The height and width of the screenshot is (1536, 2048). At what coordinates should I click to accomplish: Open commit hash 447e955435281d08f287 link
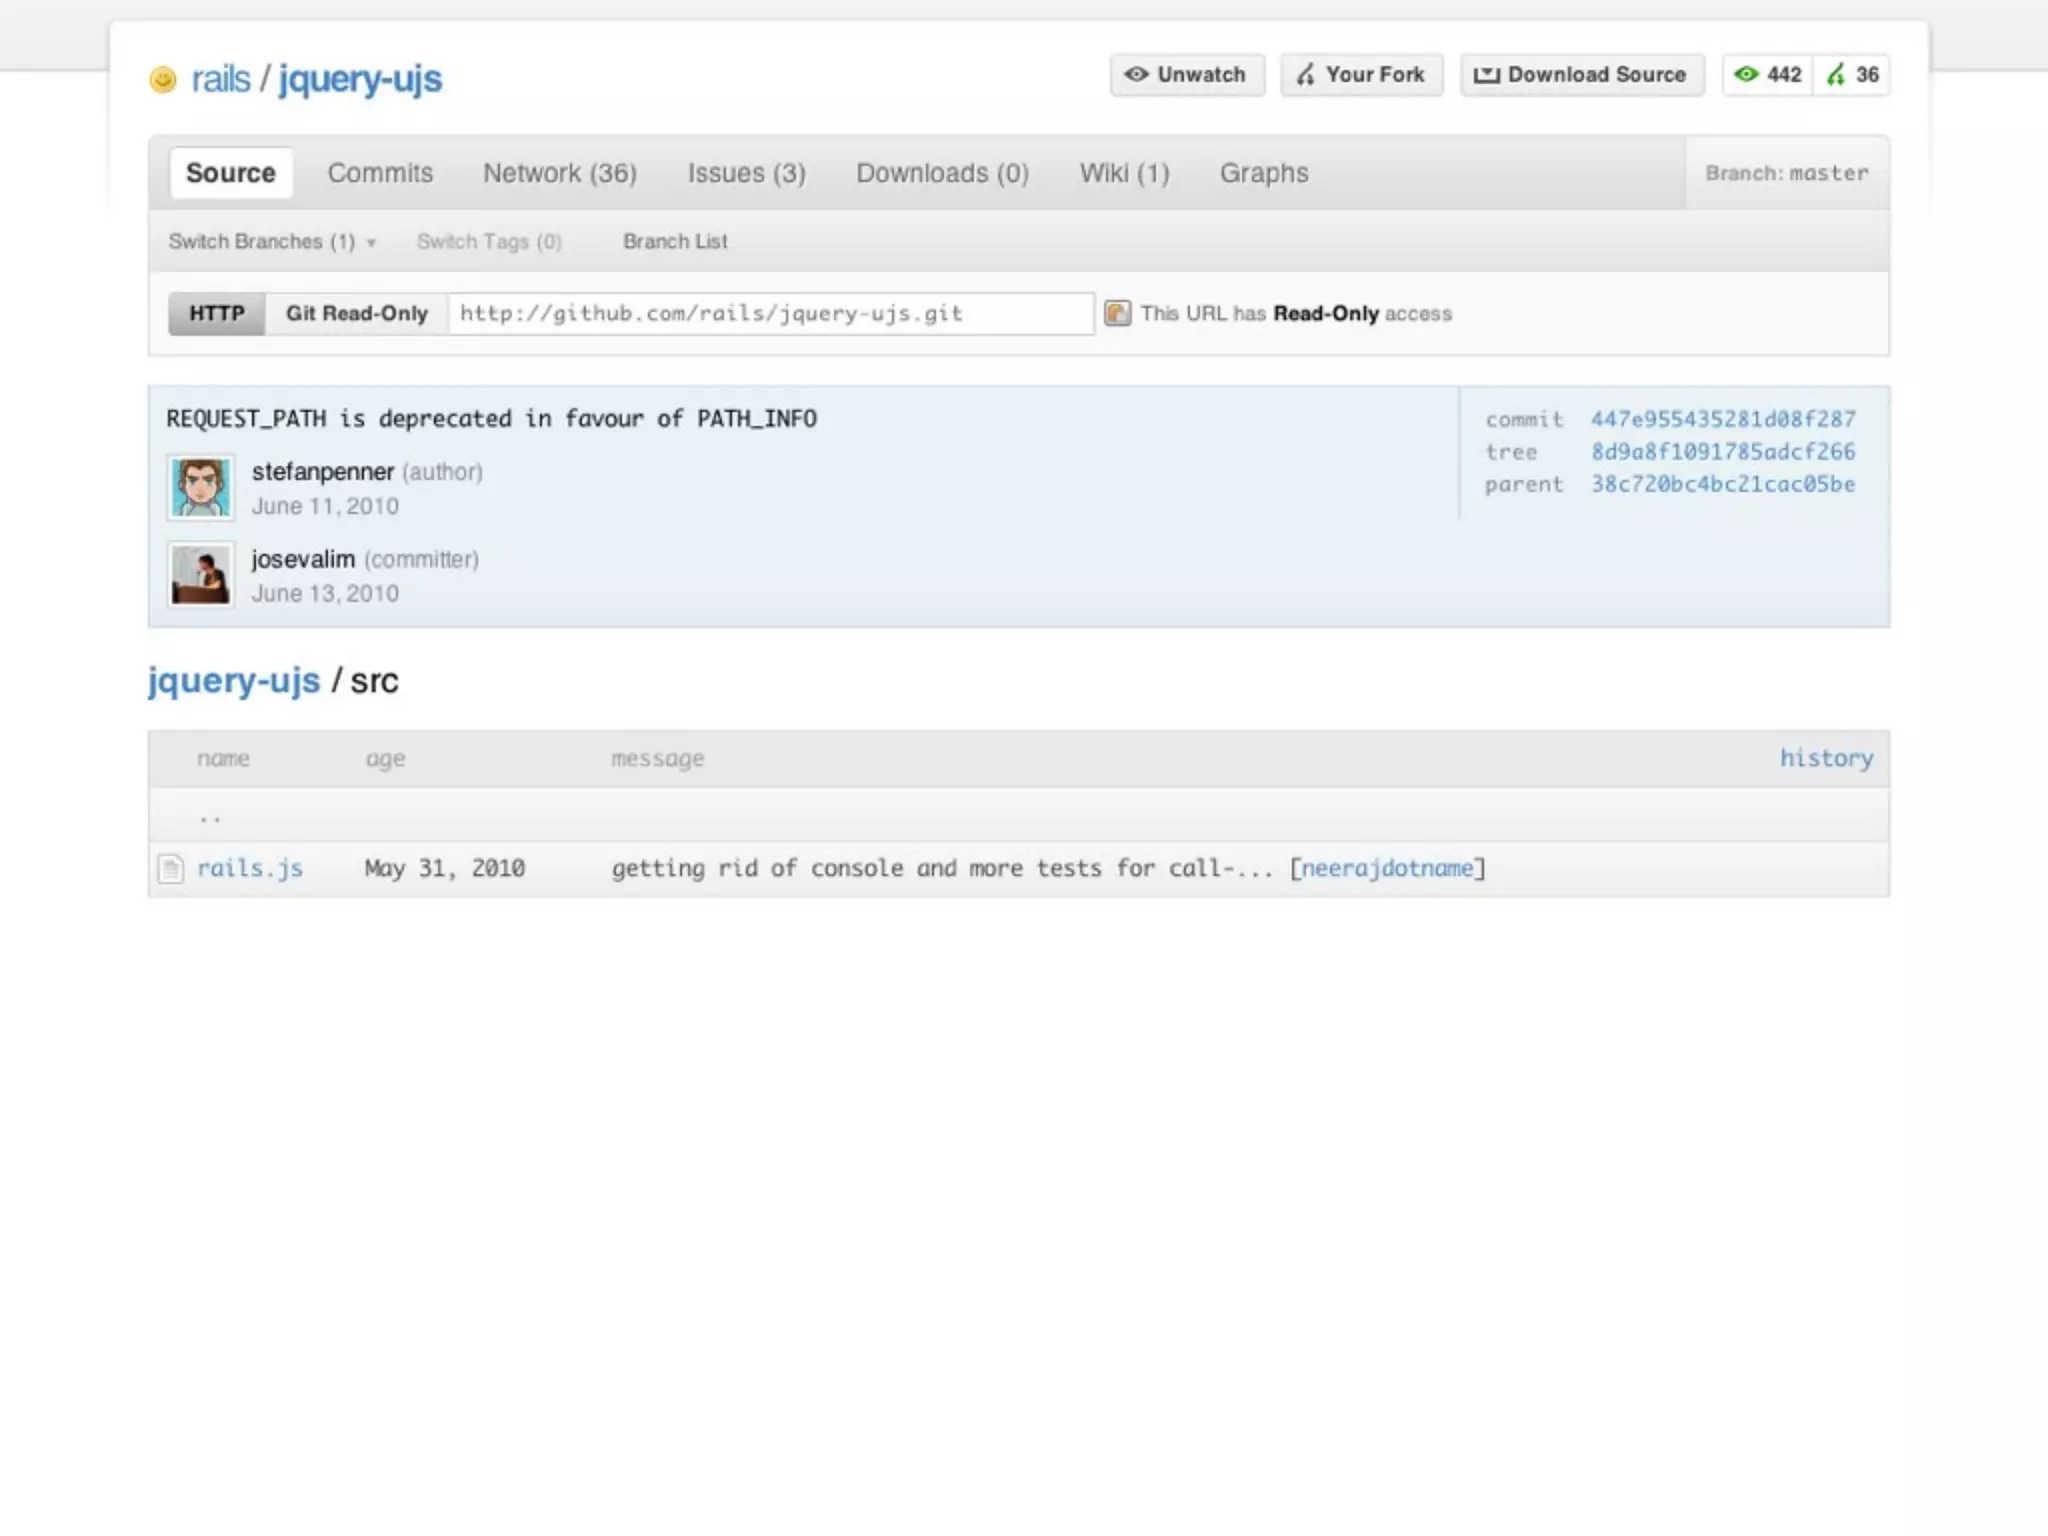(x=1722, y=419)
